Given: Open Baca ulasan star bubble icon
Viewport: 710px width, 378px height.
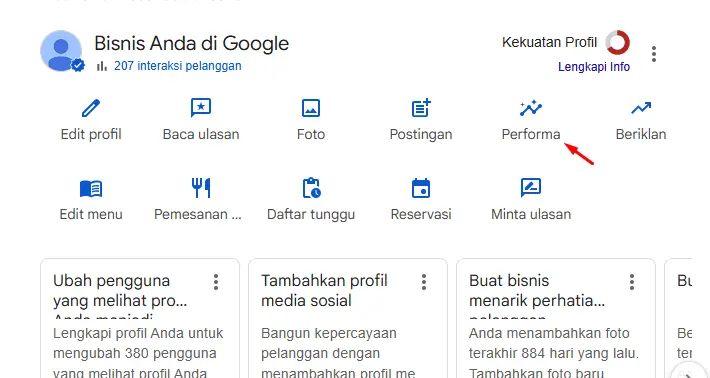Looking at the screenshot, I should 201,108.
